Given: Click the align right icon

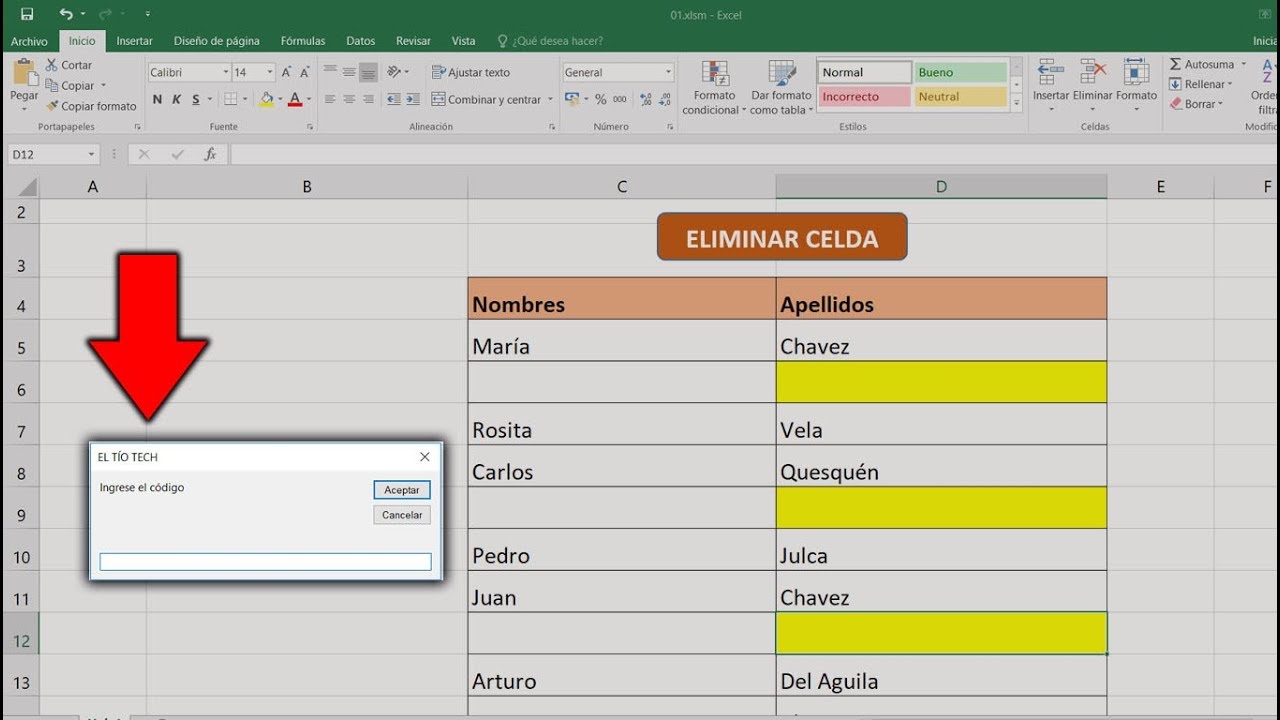Looking at the screenshot, I should click(x=368, y=100).
